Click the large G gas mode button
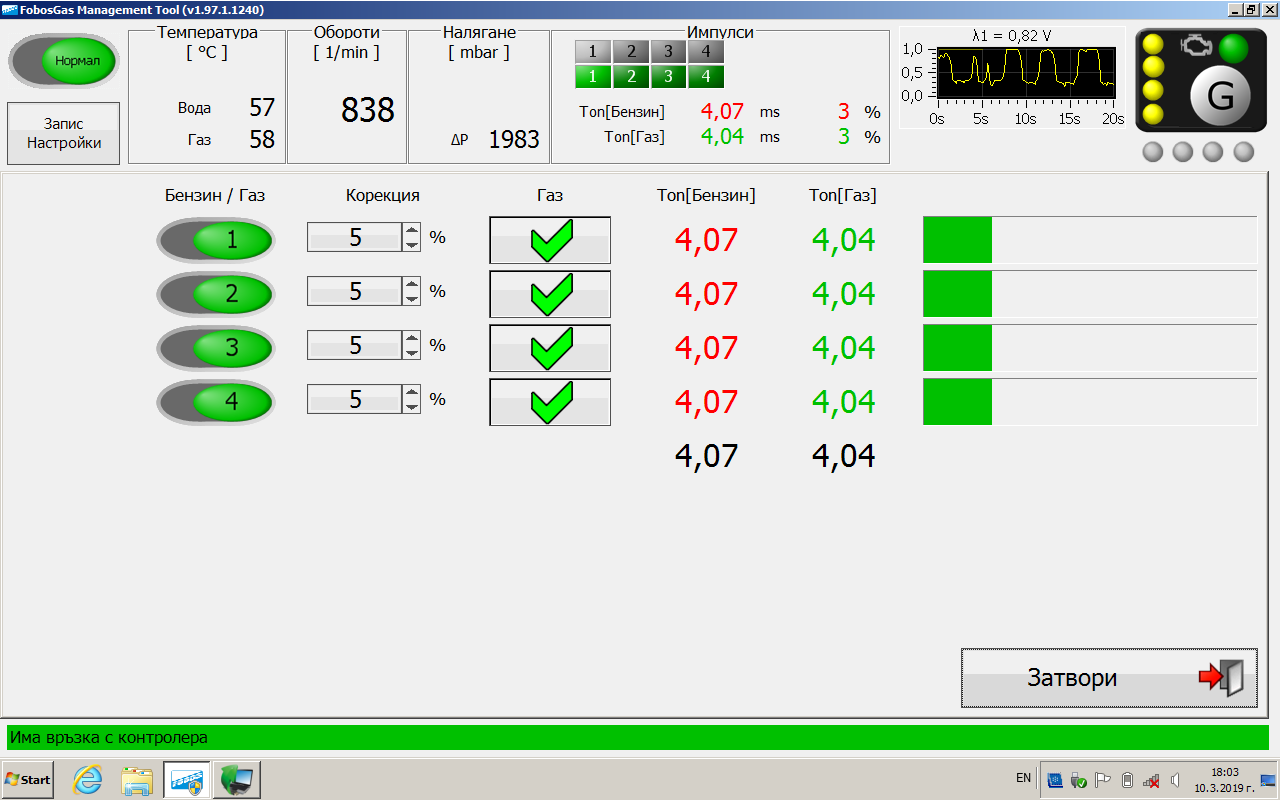 1220,96
